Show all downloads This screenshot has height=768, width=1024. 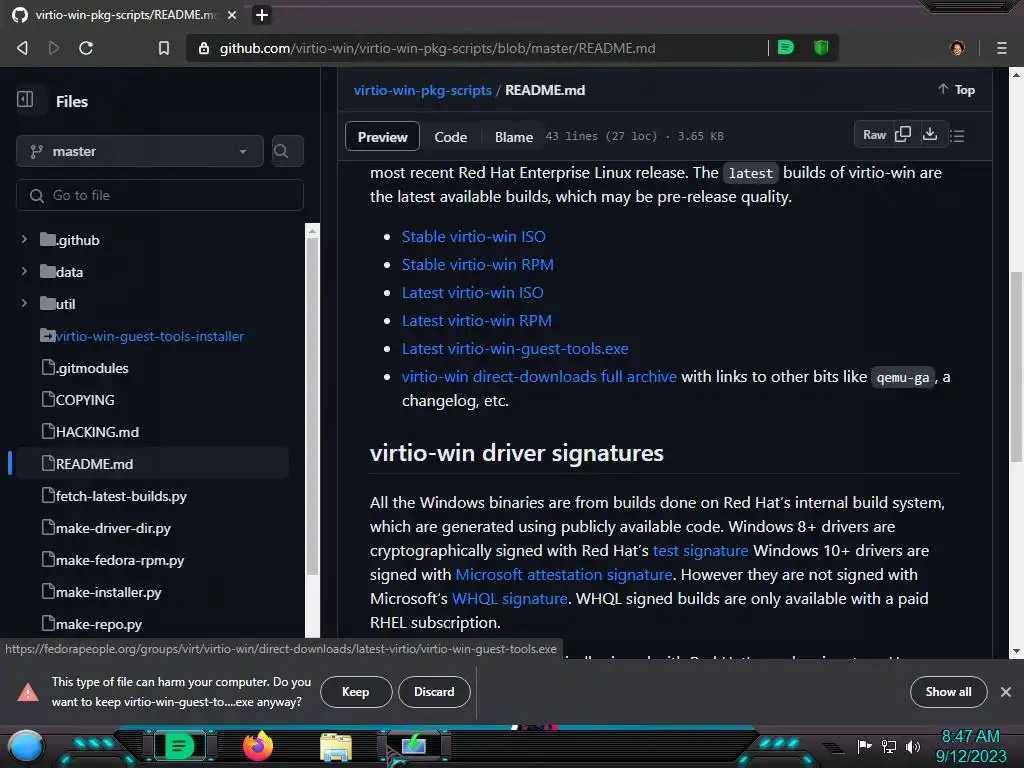pyautogui.click(x=948, y=692)
